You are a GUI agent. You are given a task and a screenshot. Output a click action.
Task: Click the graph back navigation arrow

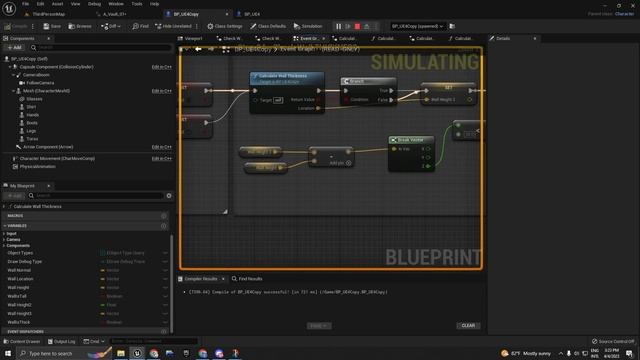click(x=198, y=49)
